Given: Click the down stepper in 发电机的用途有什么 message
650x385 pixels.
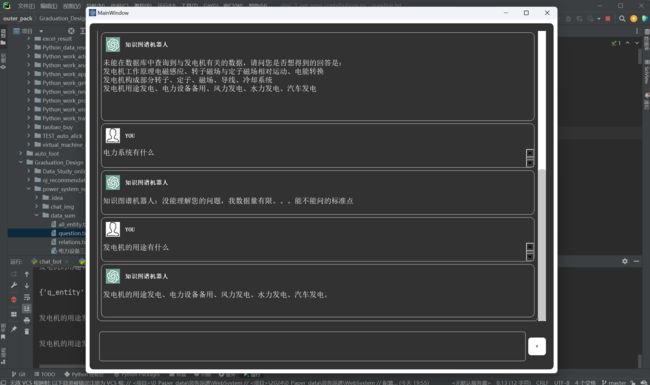Looking at the screenshot, I should tap(530, 257).
